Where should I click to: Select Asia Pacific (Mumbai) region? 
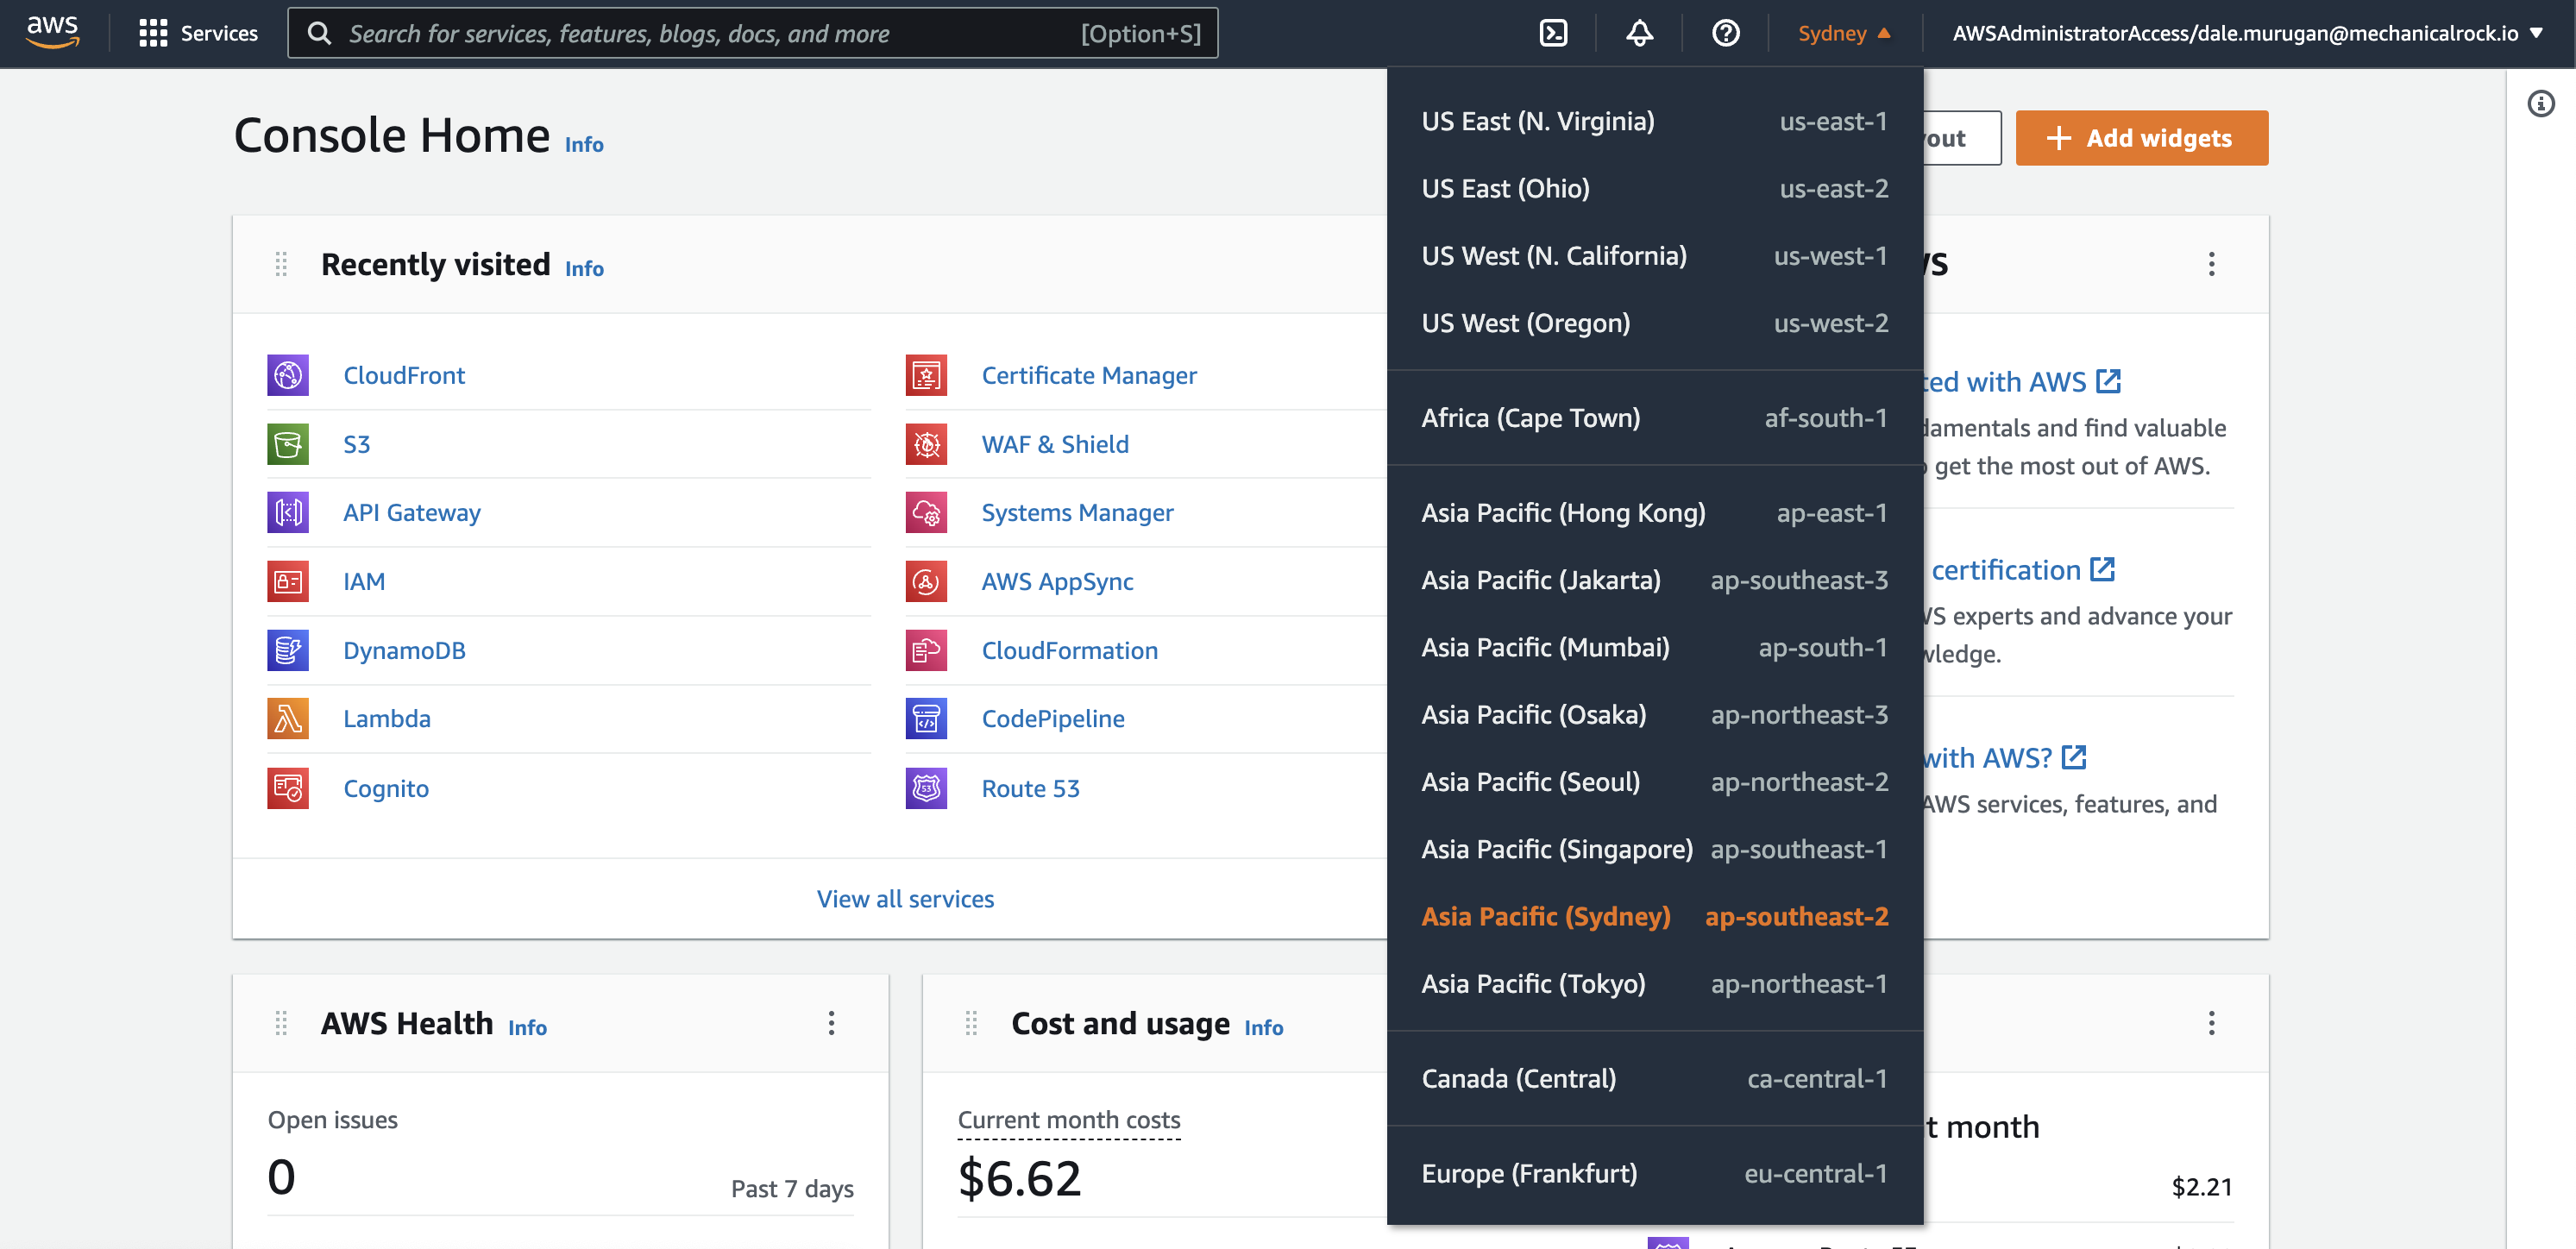pyautogui.click(x=1655, y=647)
